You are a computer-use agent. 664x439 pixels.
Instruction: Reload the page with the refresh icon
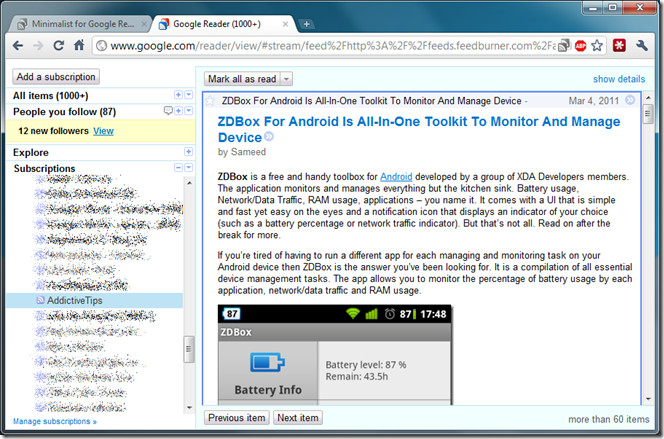[58, 45]
